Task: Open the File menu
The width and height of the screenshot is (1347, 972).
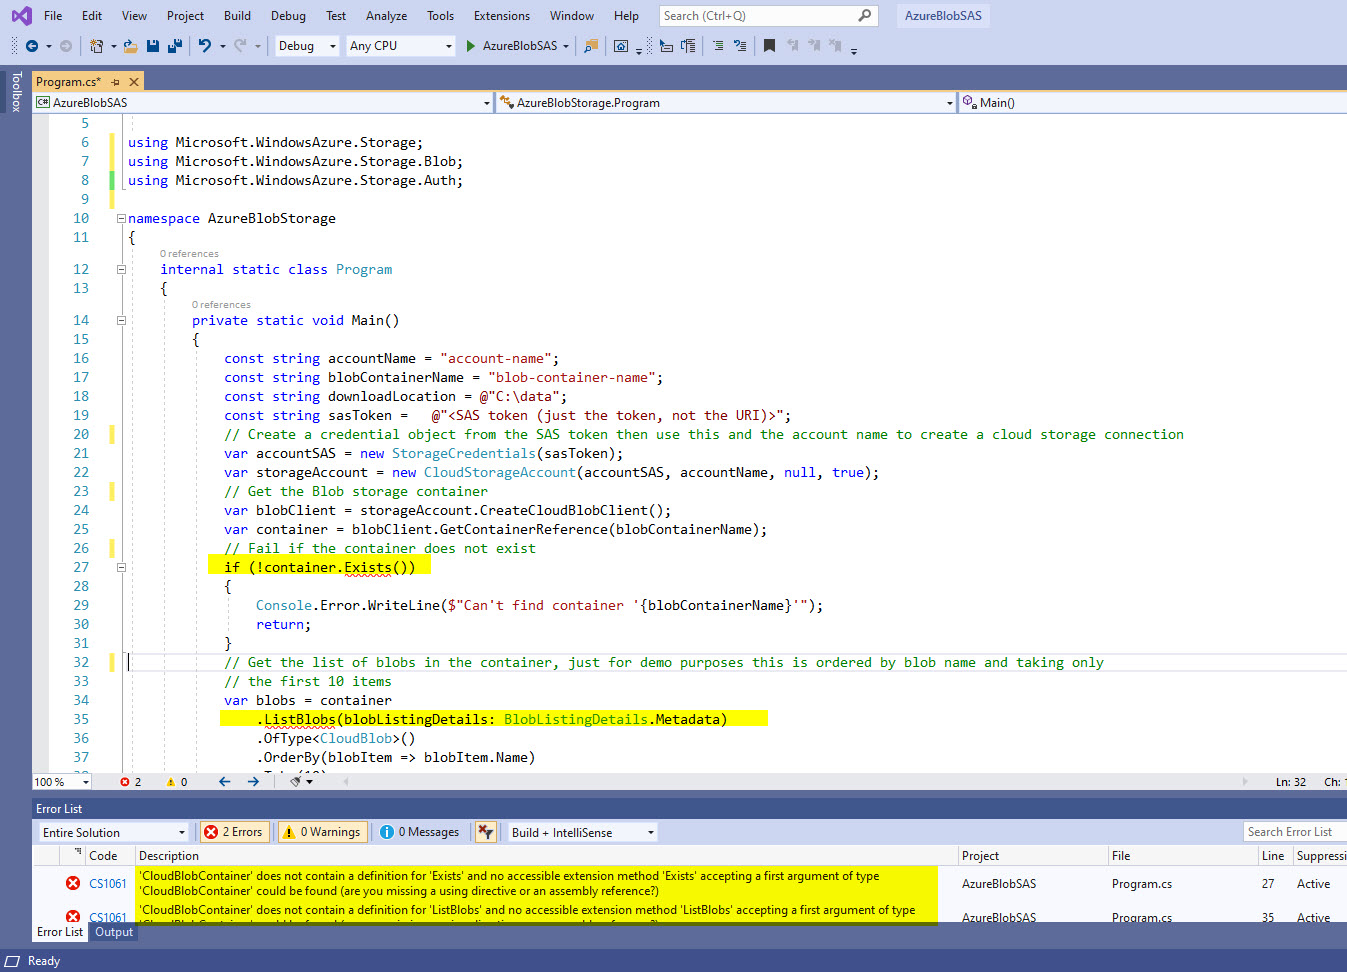Action: tap(53, 16)
